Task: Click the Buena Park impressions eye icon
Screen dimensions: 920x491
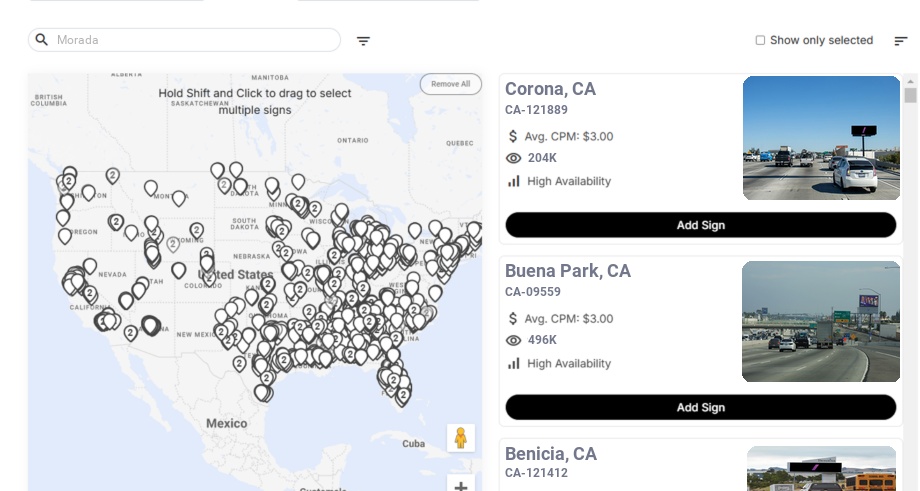Action: [x=514, y=340]
